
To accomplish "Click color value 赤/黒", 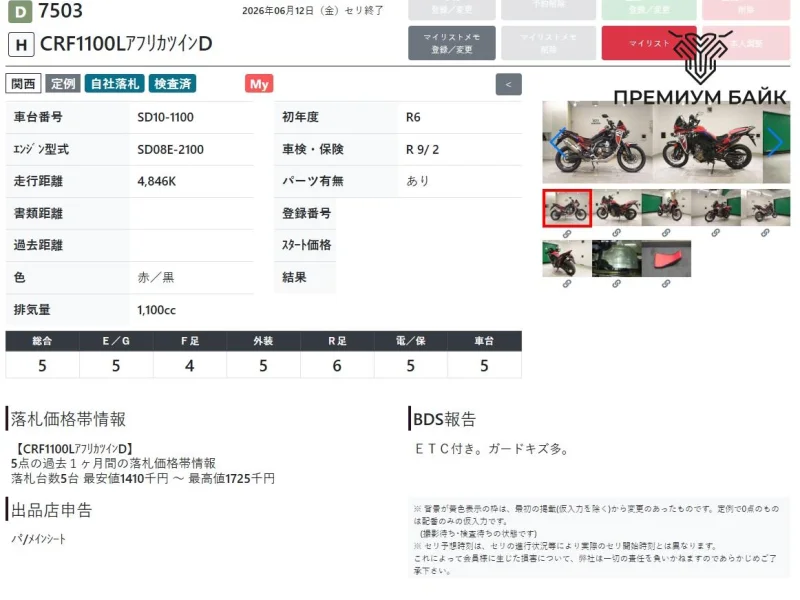I will (156, 278).
